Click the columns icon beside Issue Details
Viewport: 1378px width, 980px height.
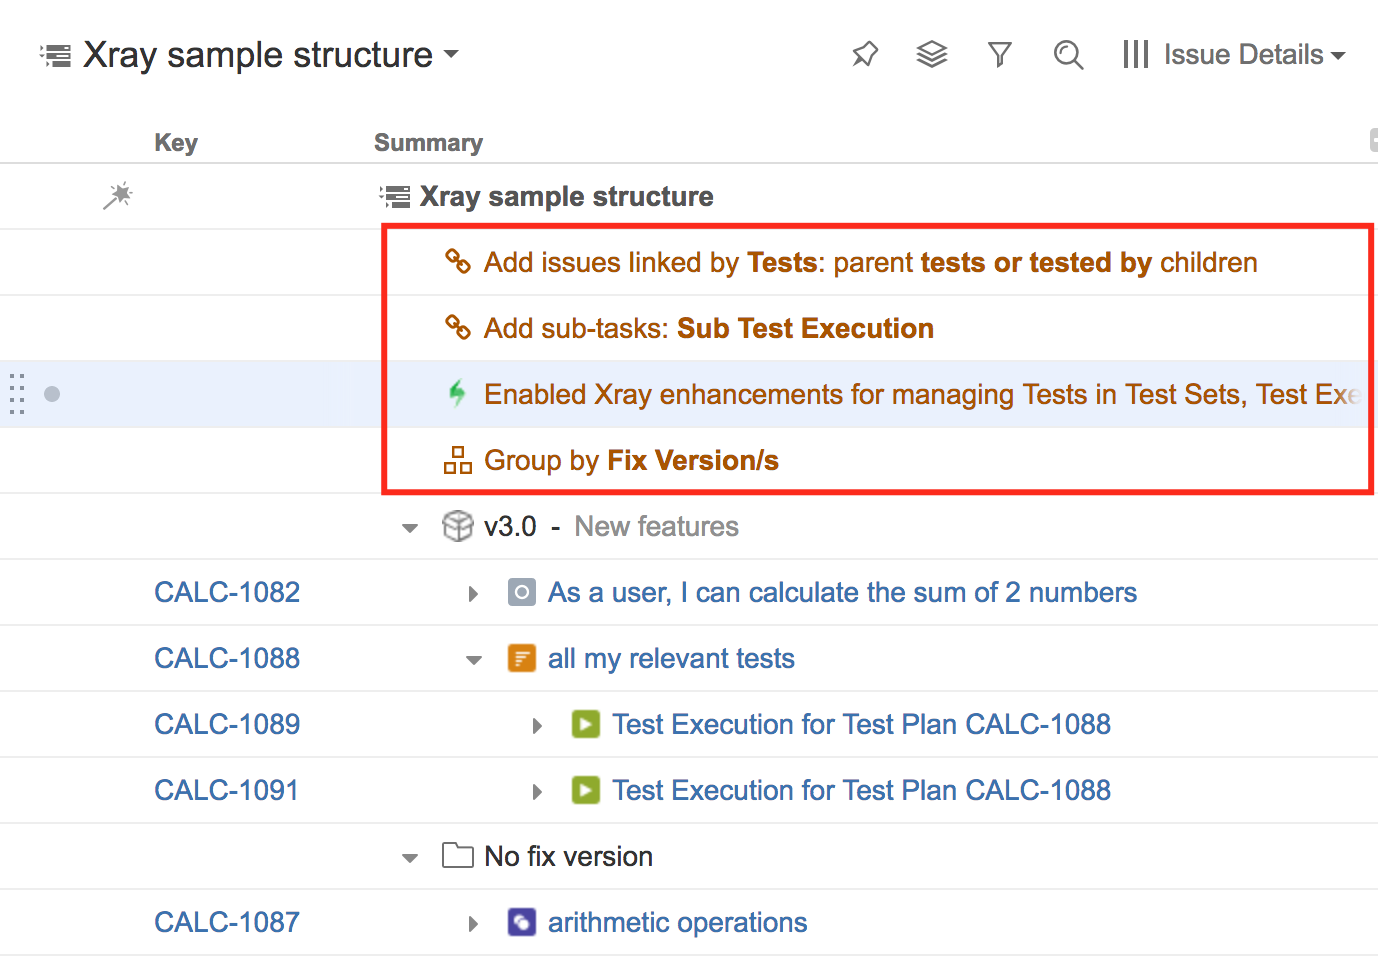tap(1135, 54)
